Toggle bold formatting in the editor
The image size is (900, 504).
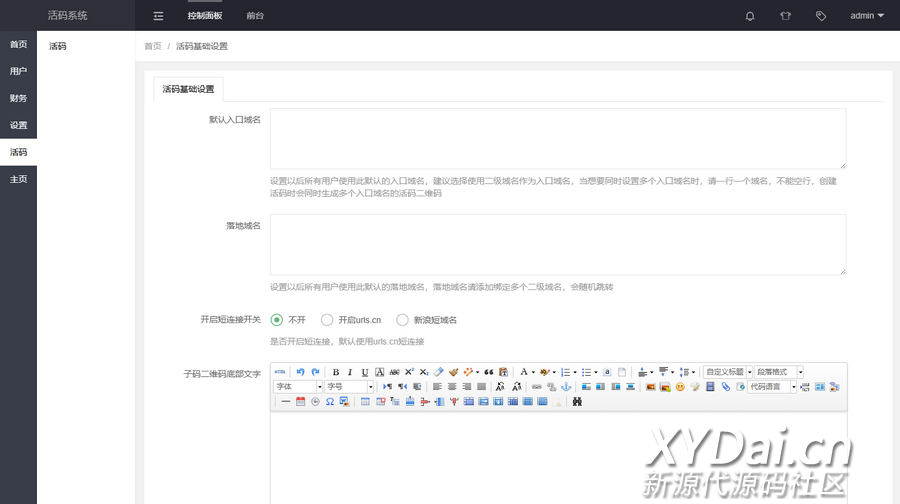point(336,372)
